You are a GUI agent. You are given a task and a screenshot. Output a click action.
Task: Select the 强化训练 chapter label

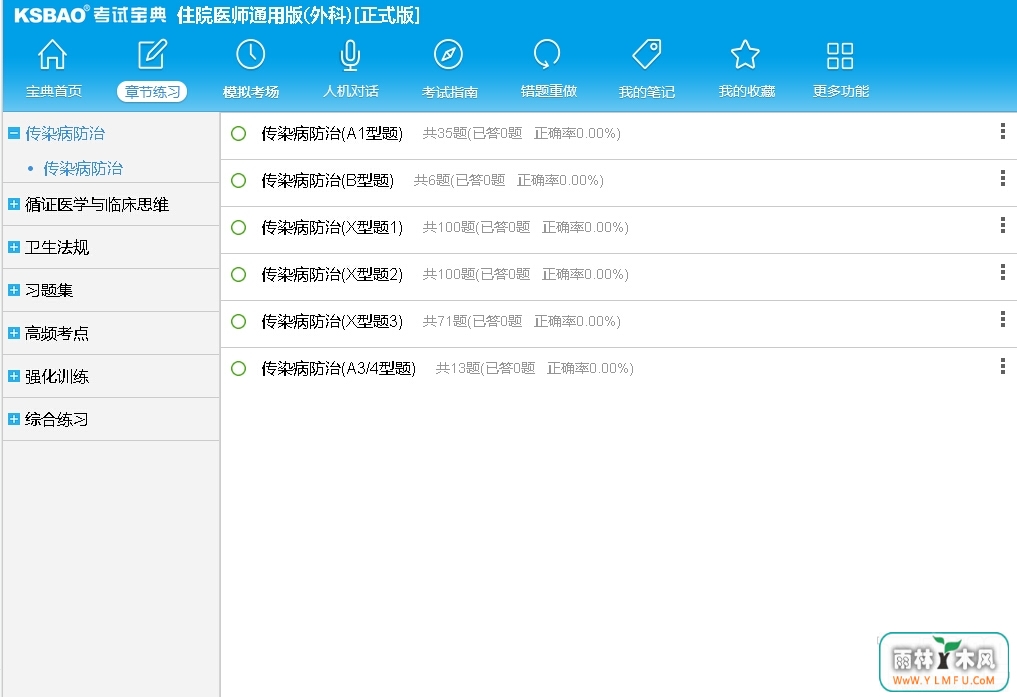coord(56,376)
